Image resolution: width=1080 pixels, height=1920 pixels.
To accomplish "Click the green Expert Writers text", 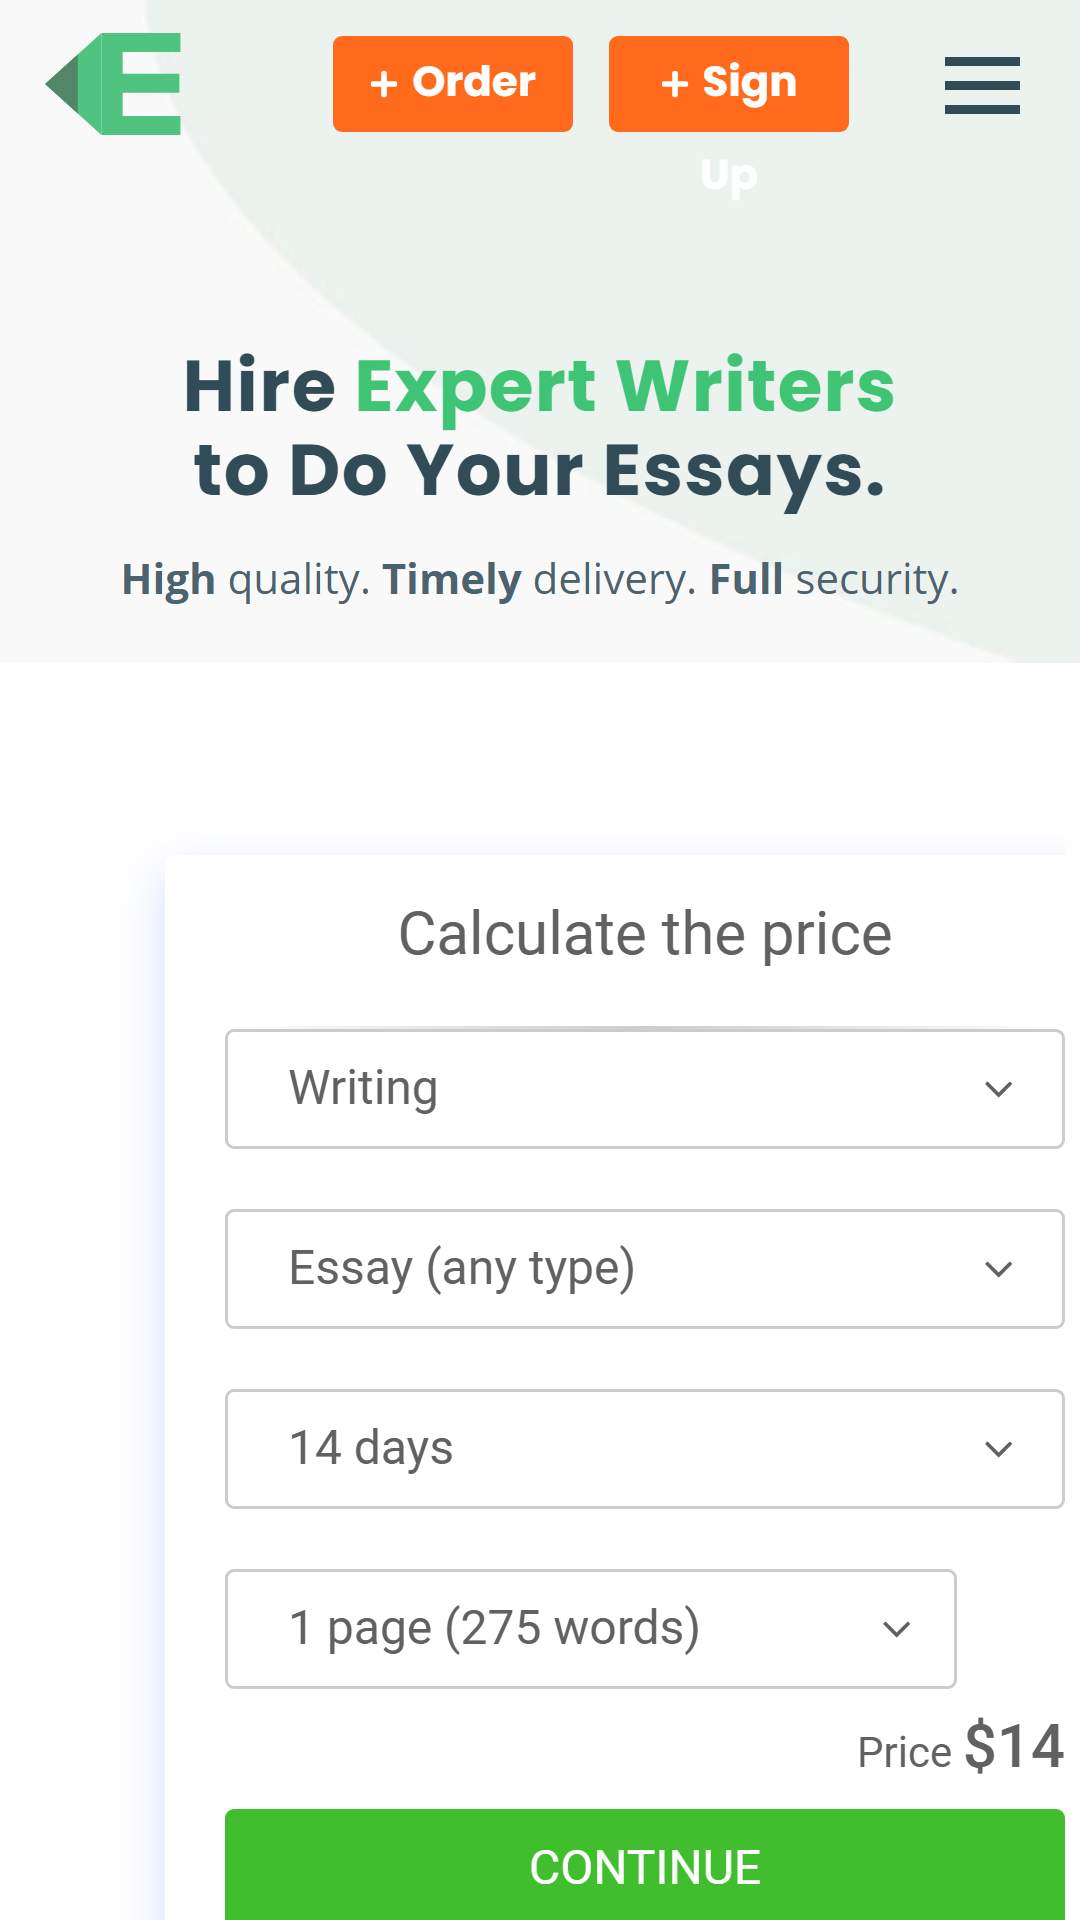I will (625, 386).
